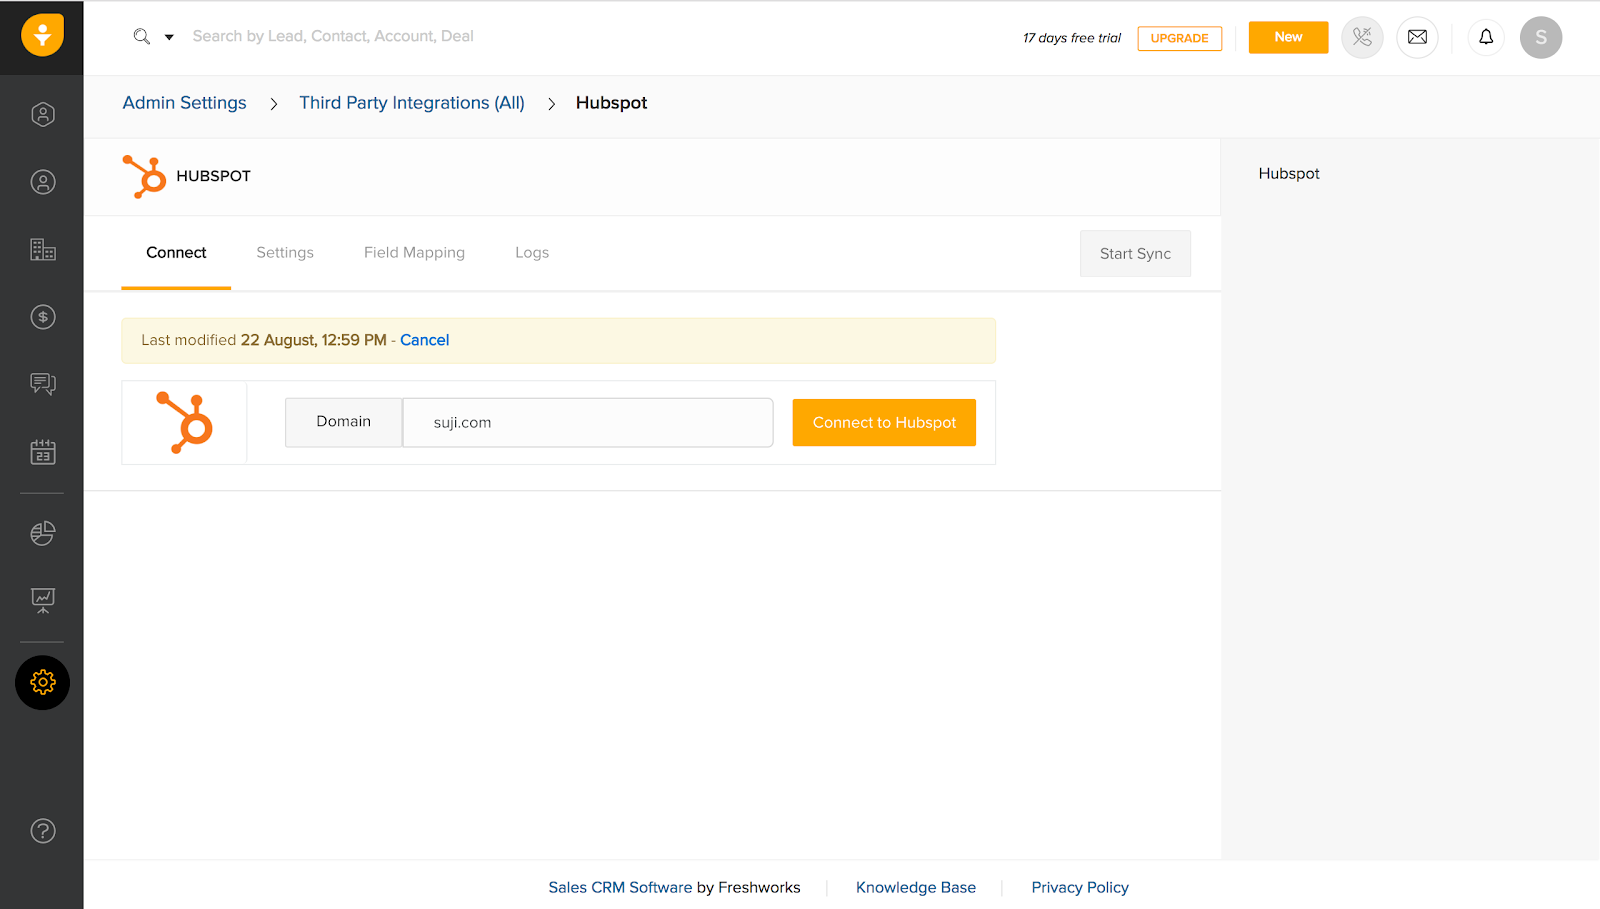1600x909 pixels.
Task: Click the Hubspot logo in header
Action: (x=144, y=176)
